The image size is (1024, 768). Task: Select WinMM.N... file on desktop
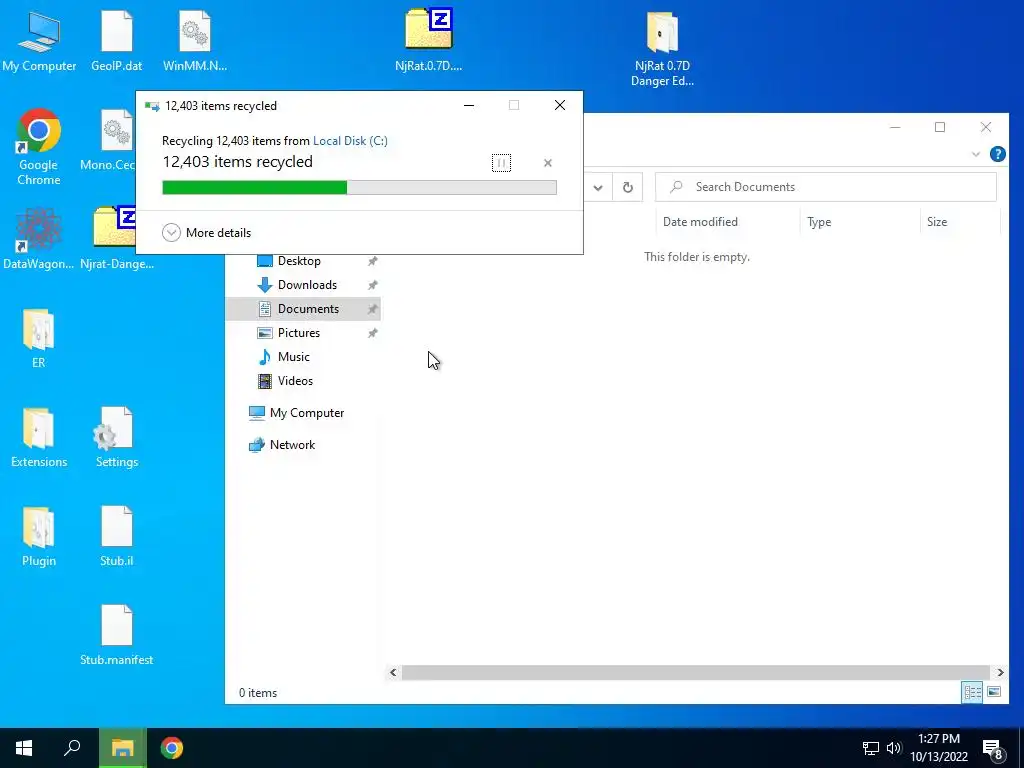click(195, 40)
